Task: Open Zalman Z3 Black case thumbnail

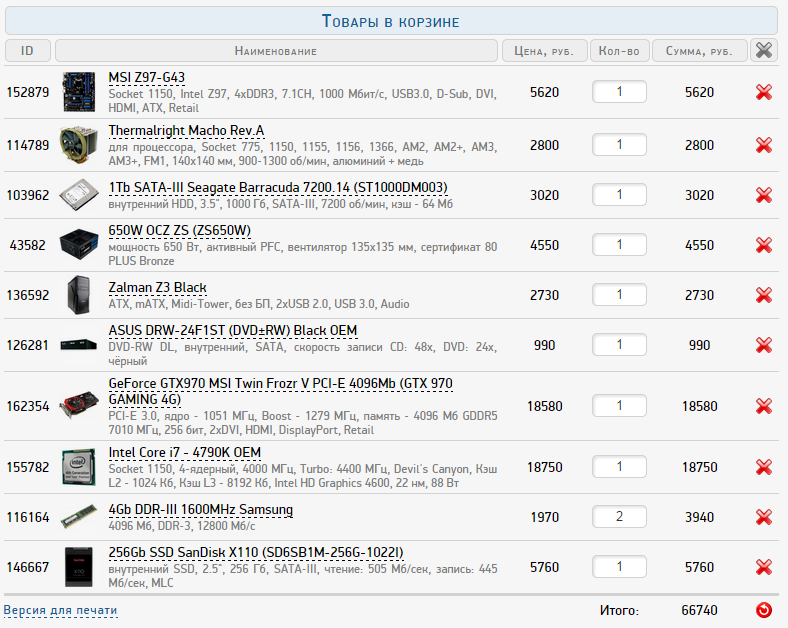Action: click(x=79, y=295)
